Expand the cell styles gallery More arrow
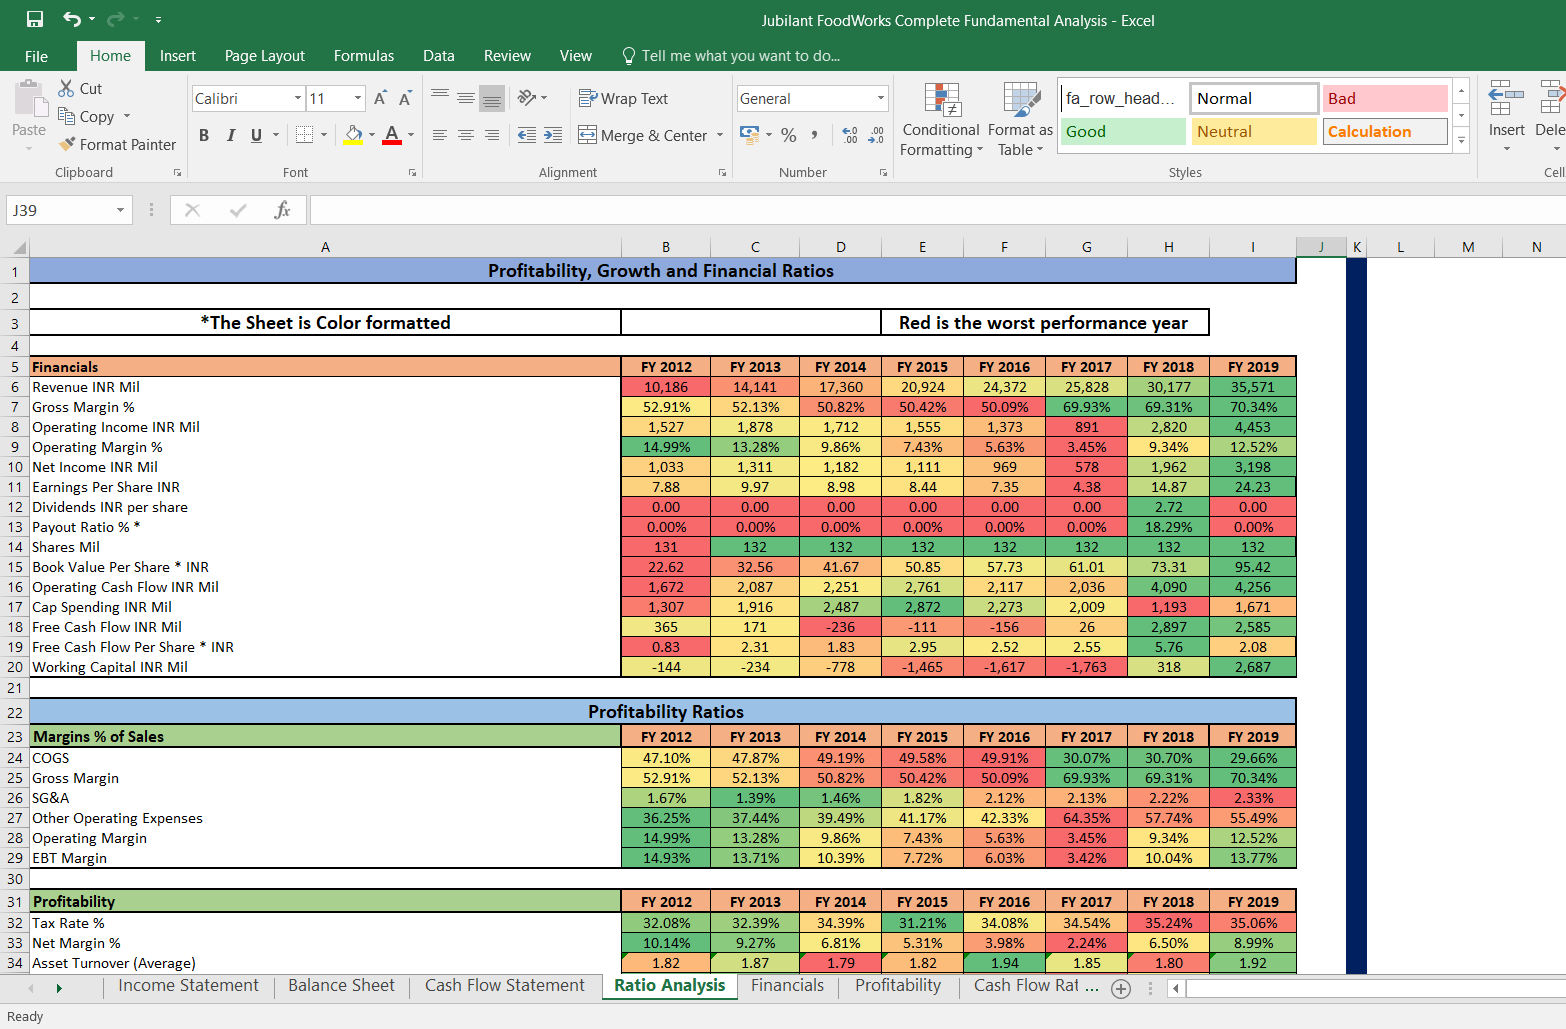1566x1029 pixels. tap(1461, 140)
